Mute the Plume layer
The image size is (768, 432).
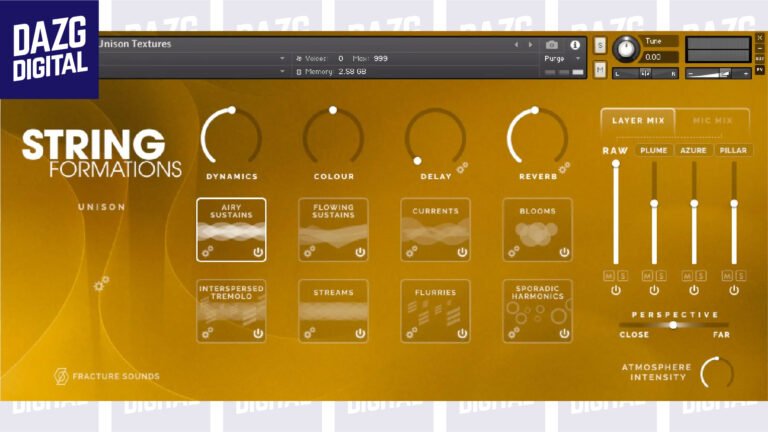click(648, 275)
